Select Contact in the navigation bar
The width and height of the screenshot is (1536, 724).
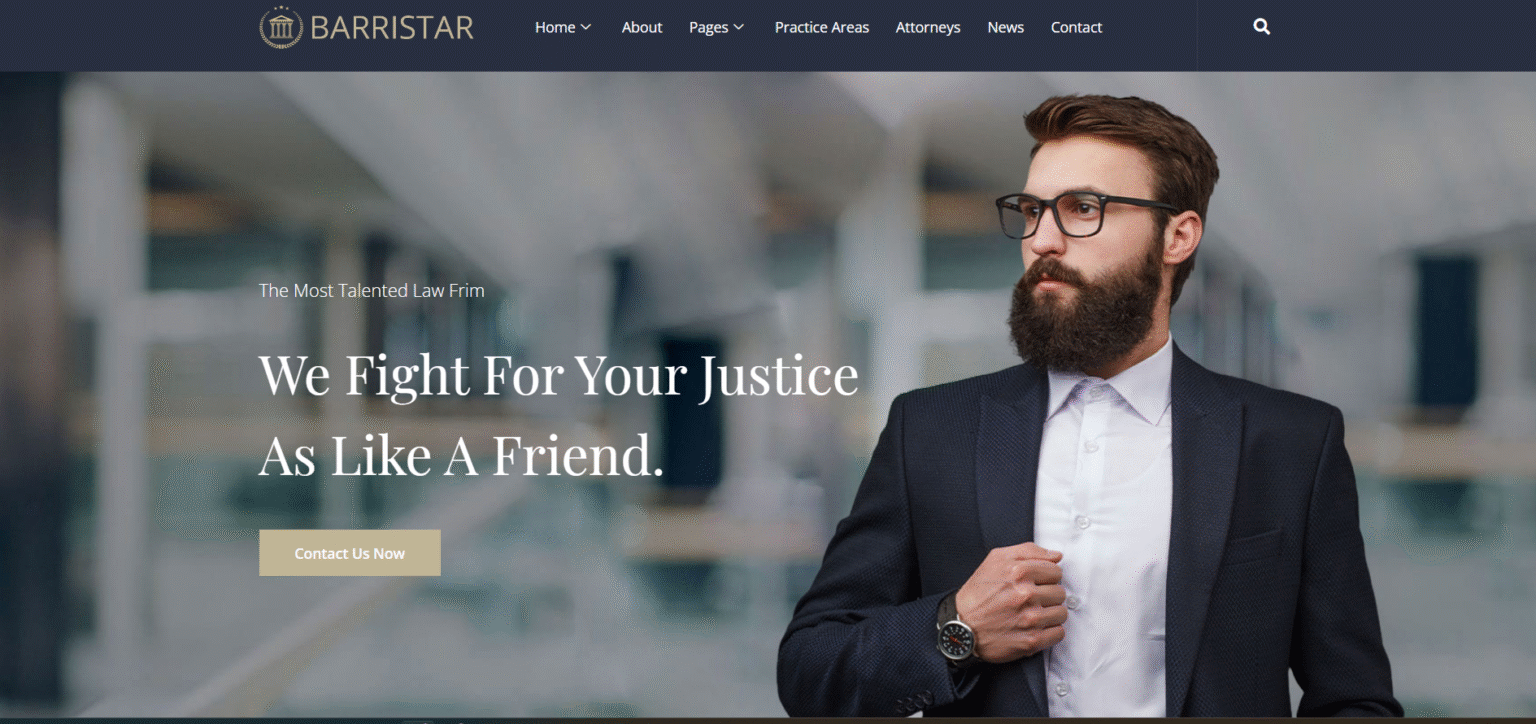pos(1076,27)
